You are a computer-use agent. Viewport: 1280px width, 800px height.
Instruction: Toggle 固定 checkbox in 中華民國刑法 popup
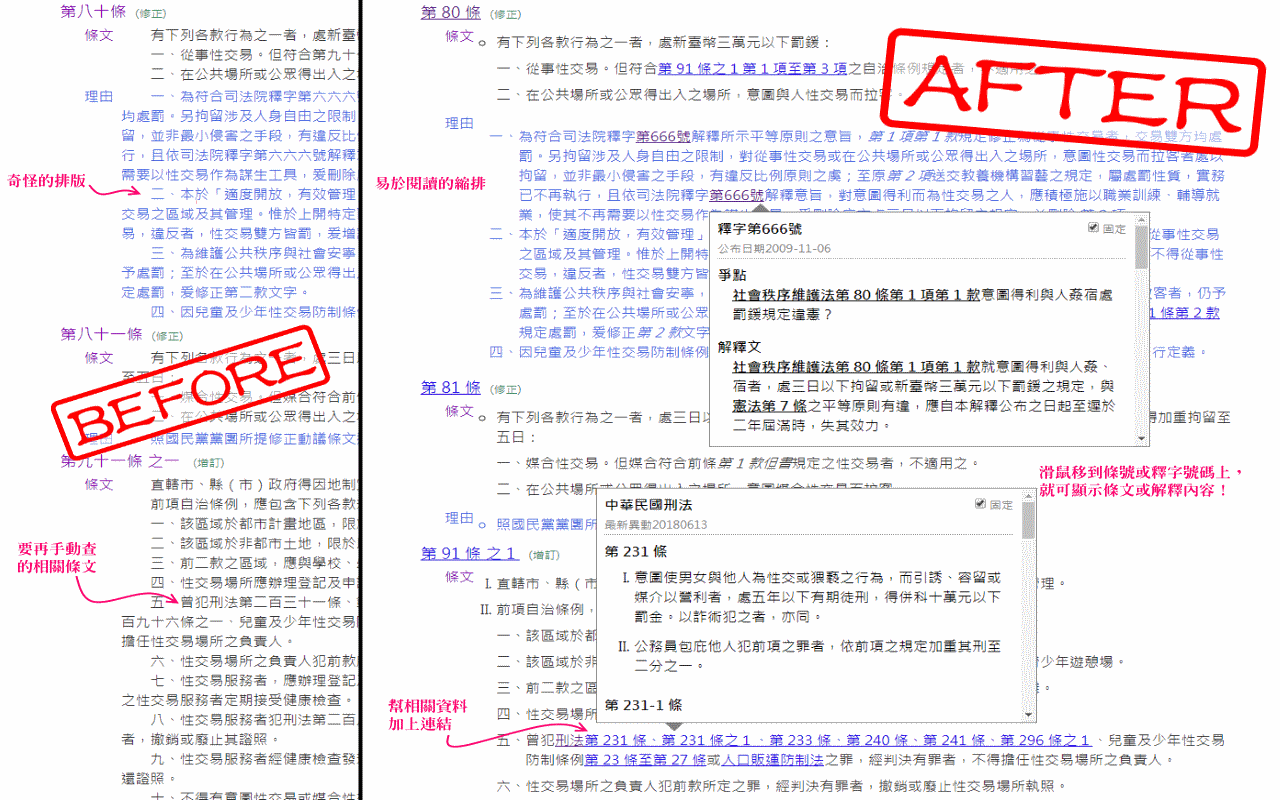pos(980,504)
